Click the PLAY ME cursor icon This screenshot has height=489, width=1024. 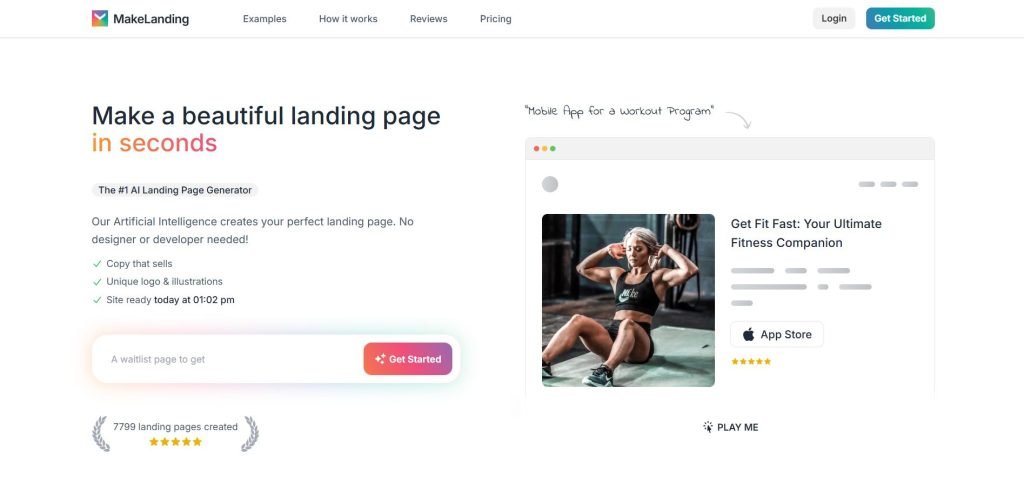click(x=708, y=427)
